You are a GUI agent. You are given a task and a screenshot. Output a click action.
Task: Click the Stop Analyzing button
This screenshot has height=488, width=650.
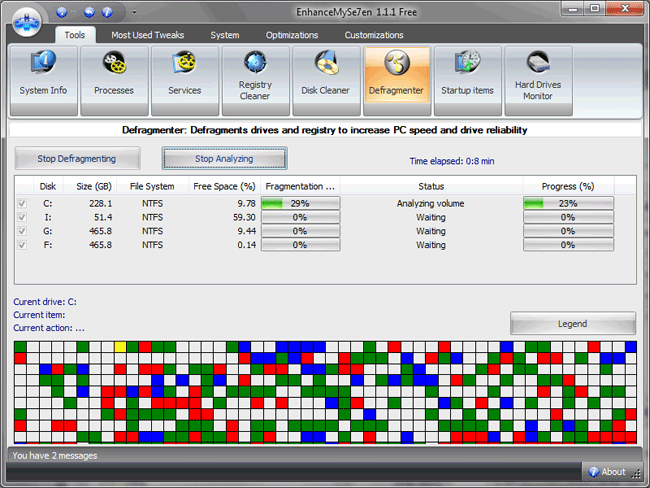(x=224, y=158)
